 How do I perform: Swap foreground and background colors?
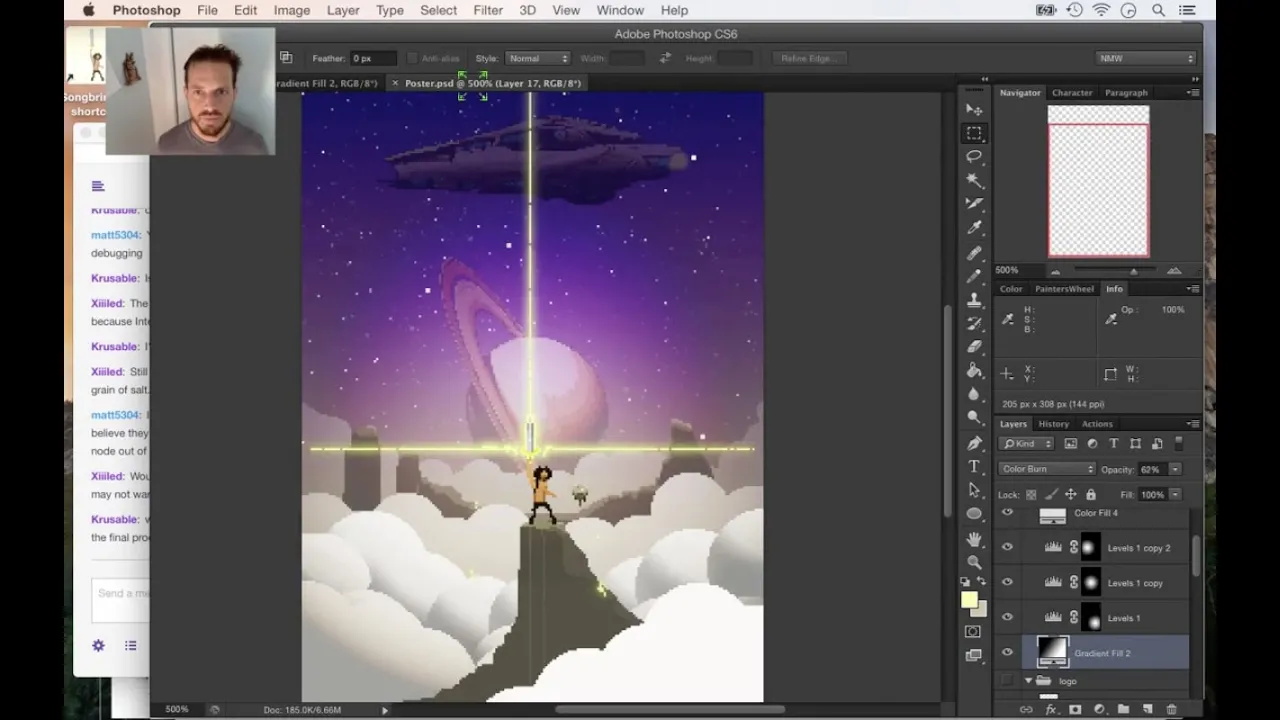[x=981, y=582]
